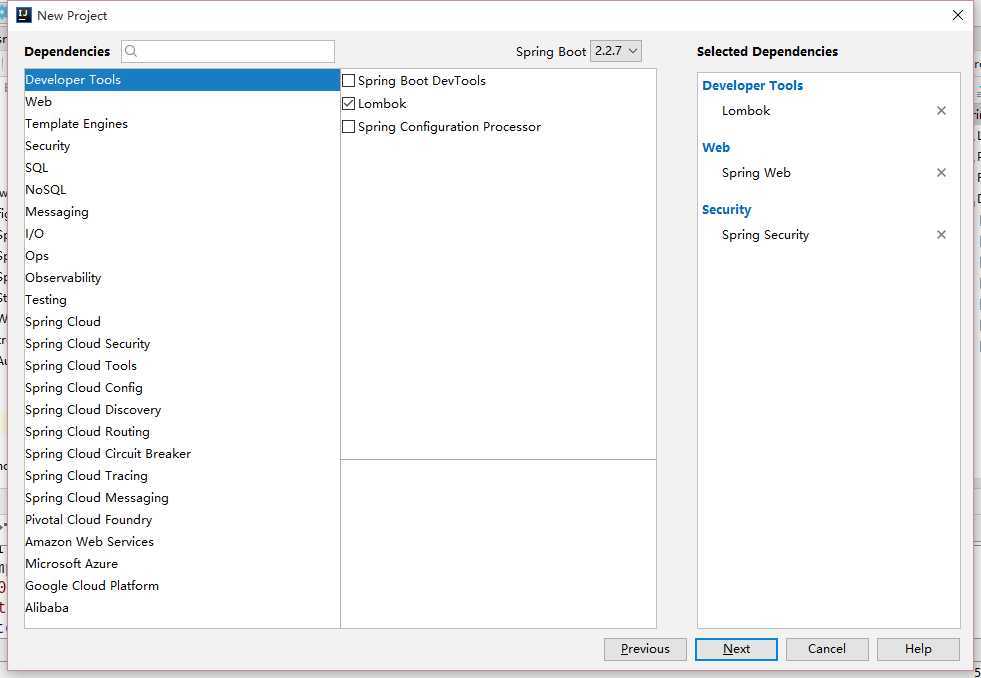Remove Spring Web from selected dependencies
The width and height of the screenshot is (981, 678).
coord(941,173)
